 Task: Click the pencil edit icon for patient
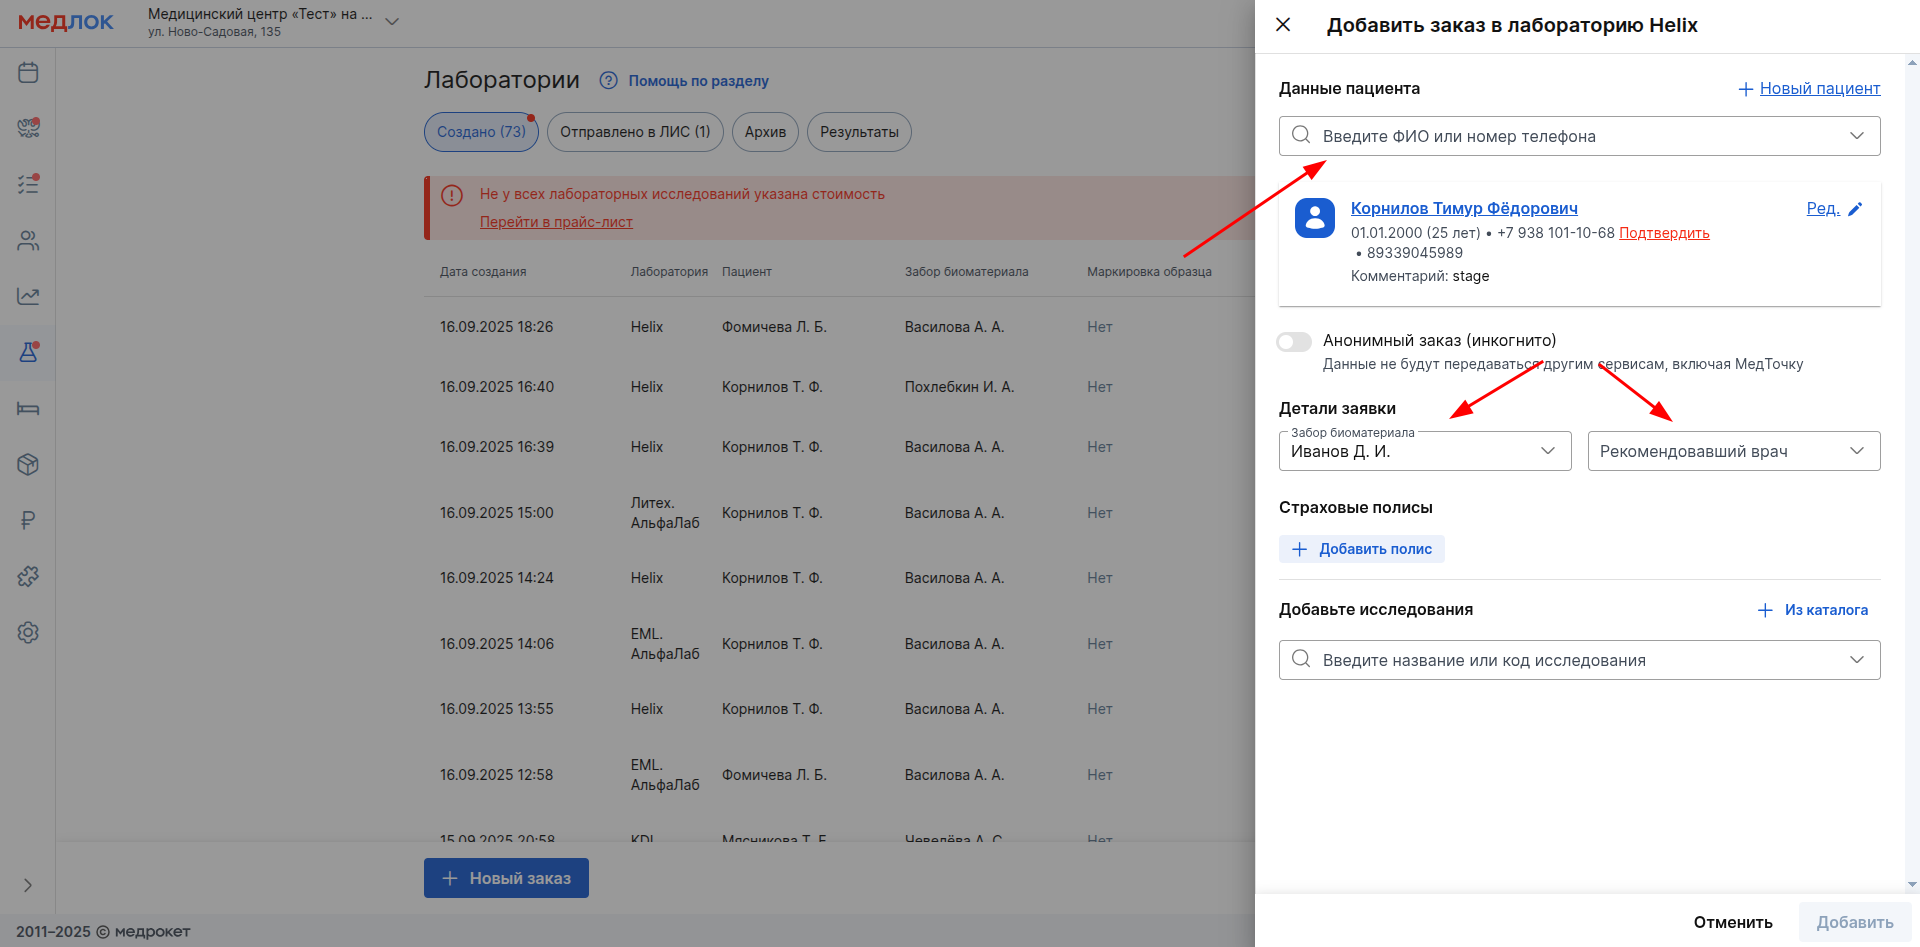coord(1855,209)
